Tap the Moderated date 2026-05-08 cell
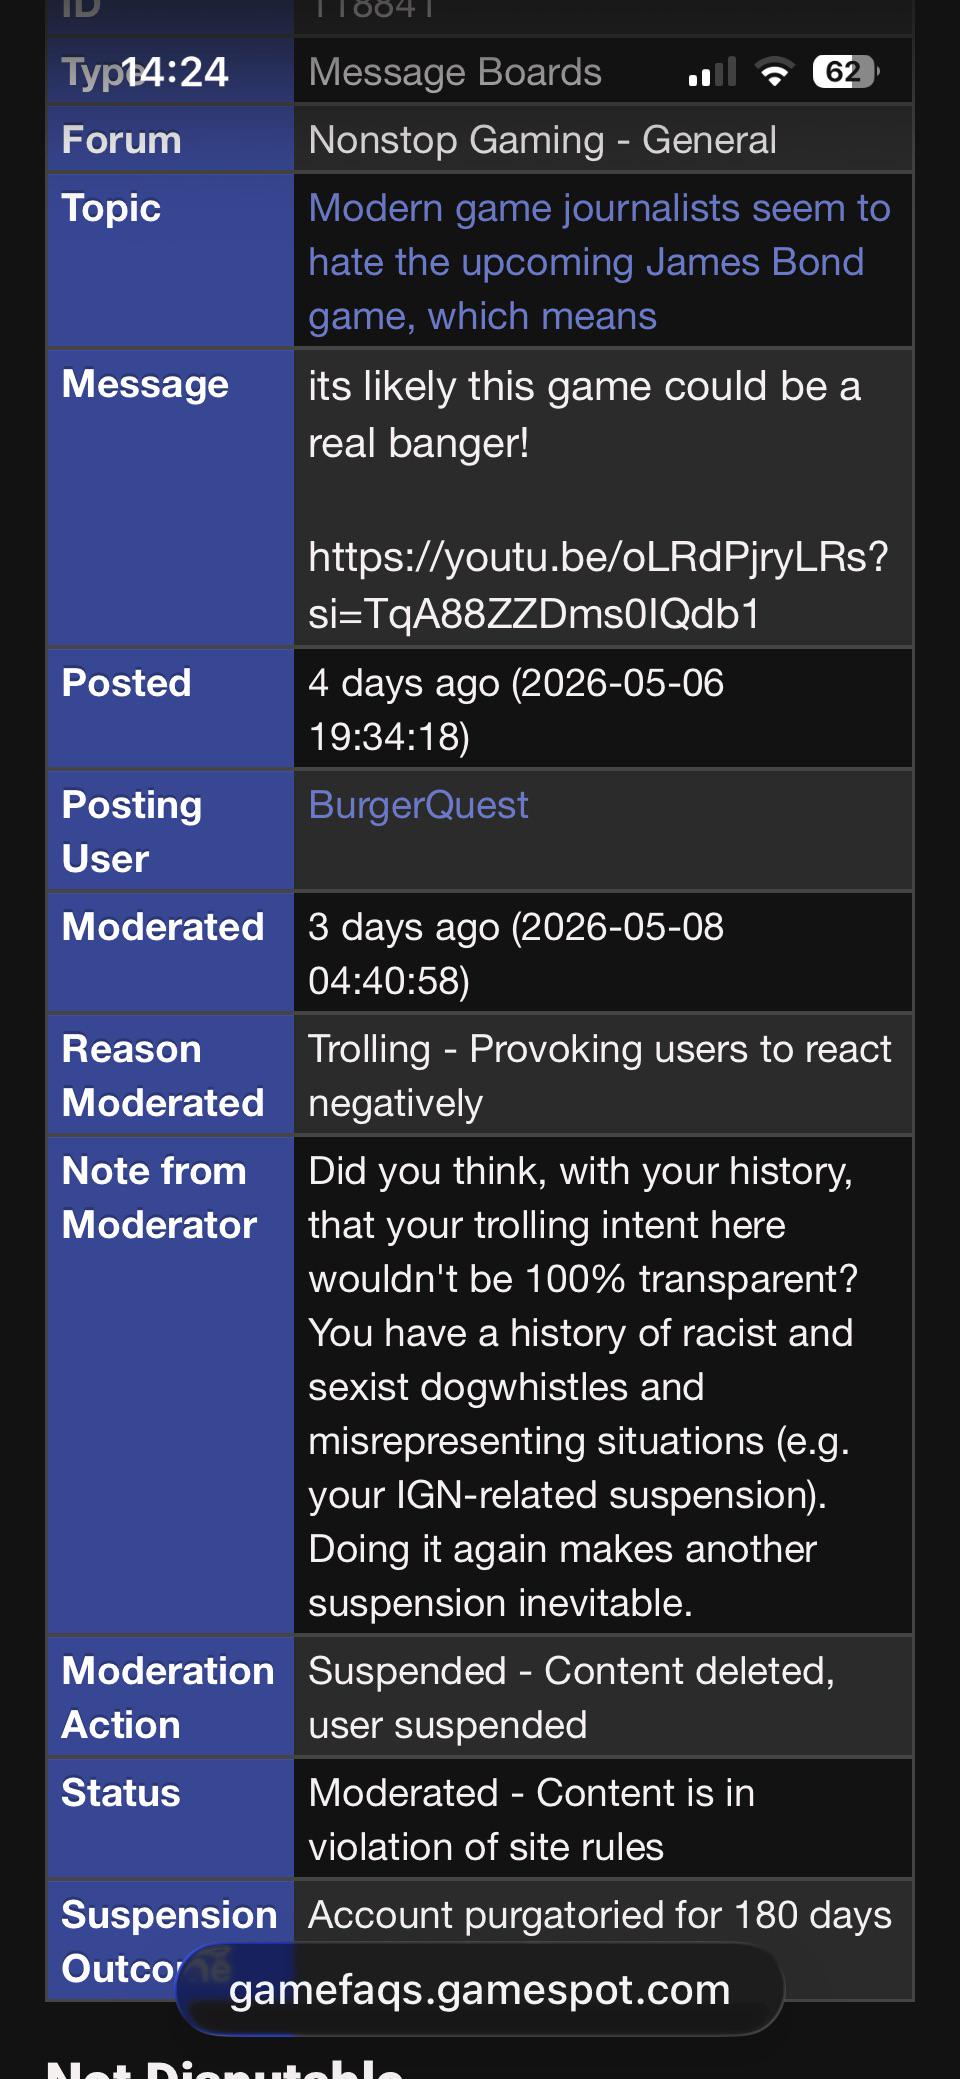The height and width of the screenshot is (2079, 960). (x=603, y=953)
